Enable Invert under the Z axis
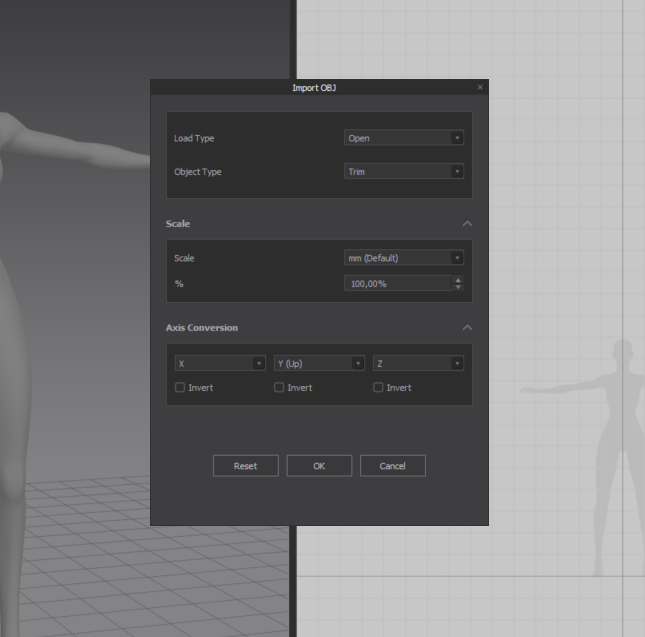 378,388
